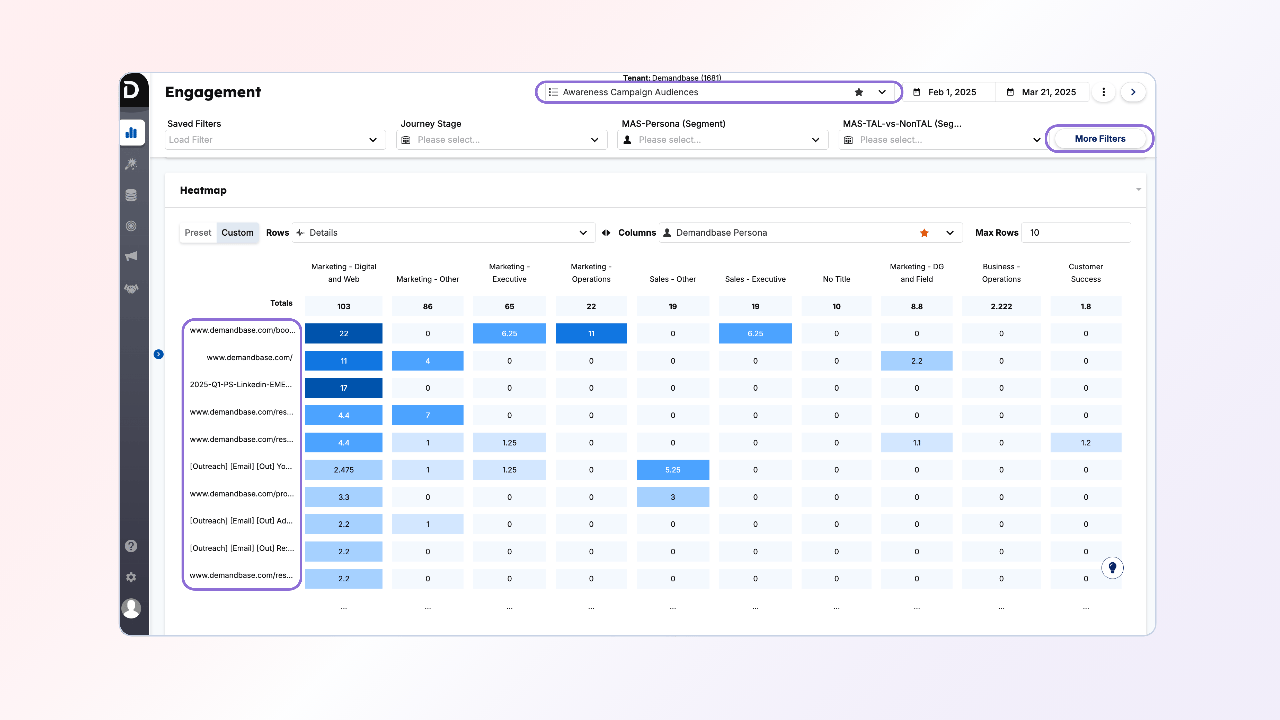Click the database icon in sidebar
1280x720 pixels.
pos(131,195)
